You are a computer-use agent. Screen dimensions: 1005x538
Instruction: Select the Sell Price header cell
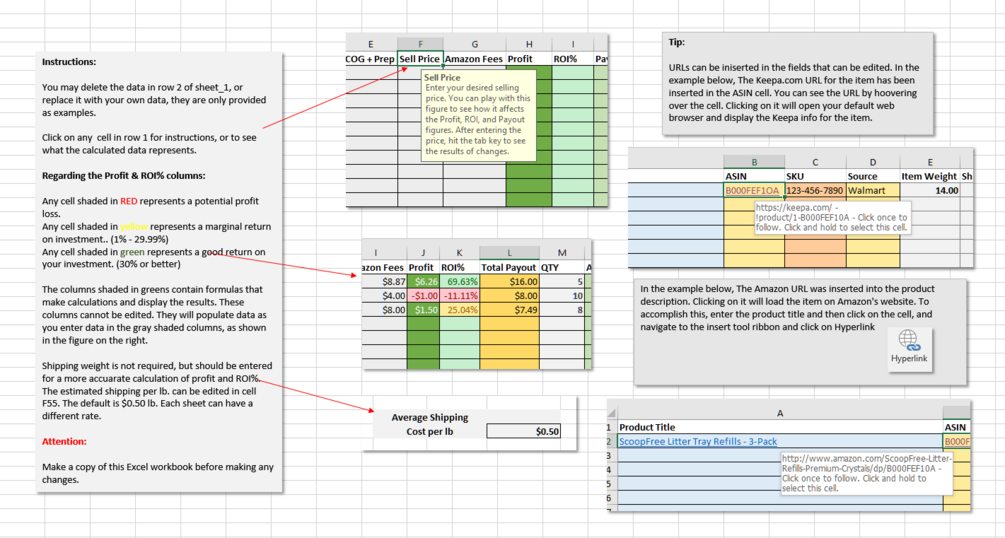click(420, 59)
